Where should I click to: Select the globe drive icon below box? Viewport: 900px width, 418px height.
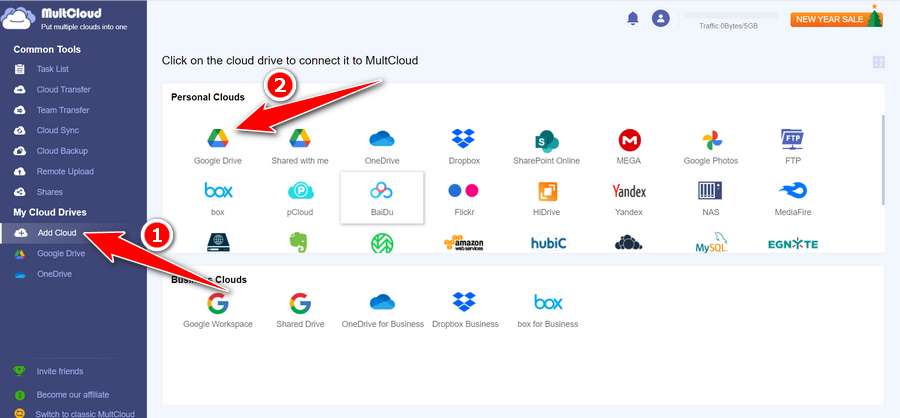(x=218, y=243)
